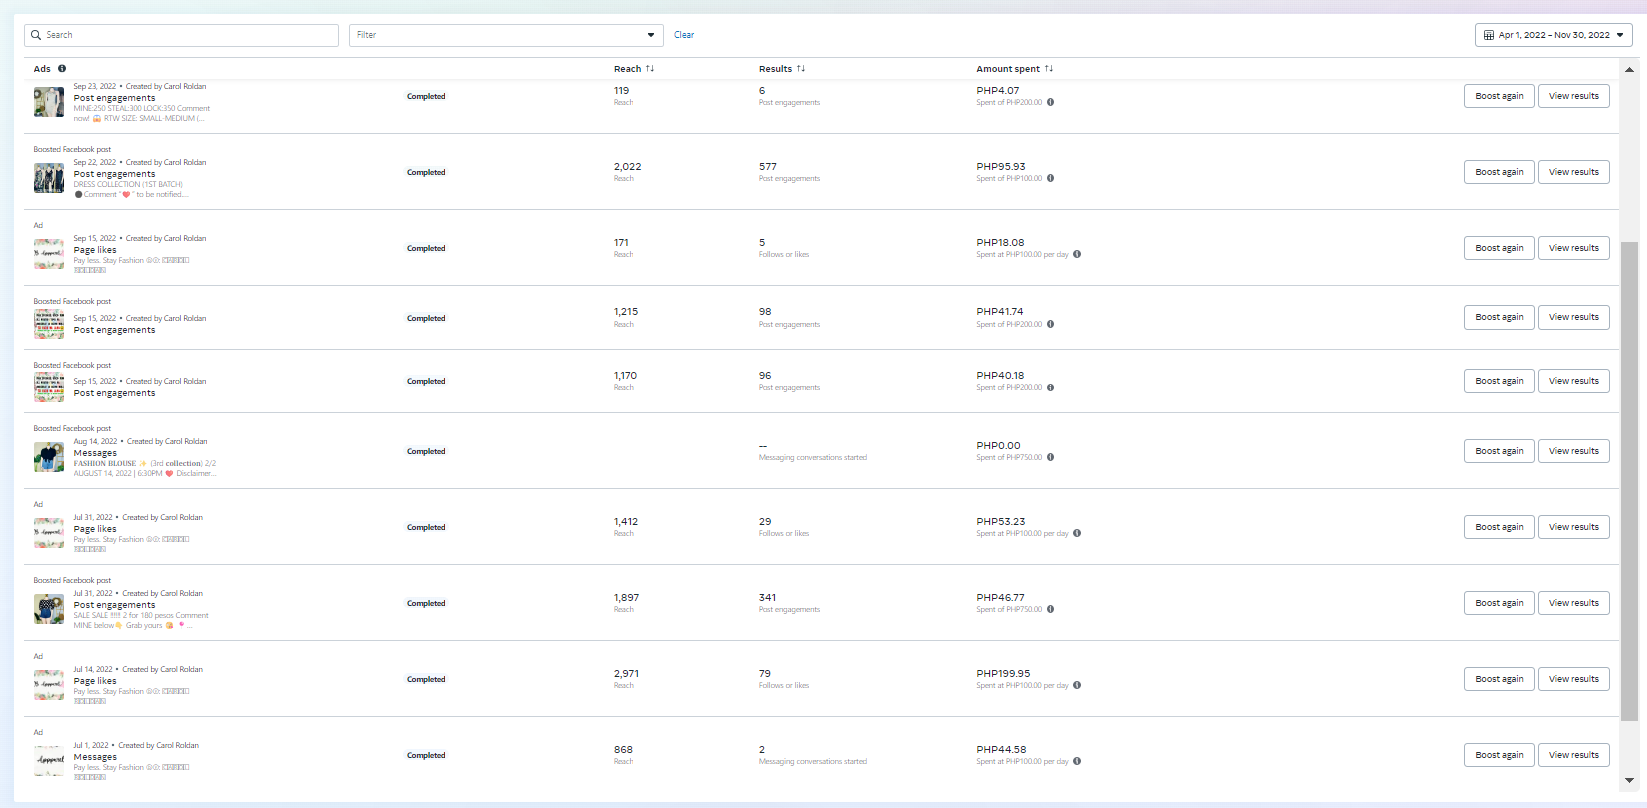Image resolution: width=1647 pixels, height=808 pixels.
Task: Boost again the Jul 1 Messages ad
Action: click(x=1499, y=755)
